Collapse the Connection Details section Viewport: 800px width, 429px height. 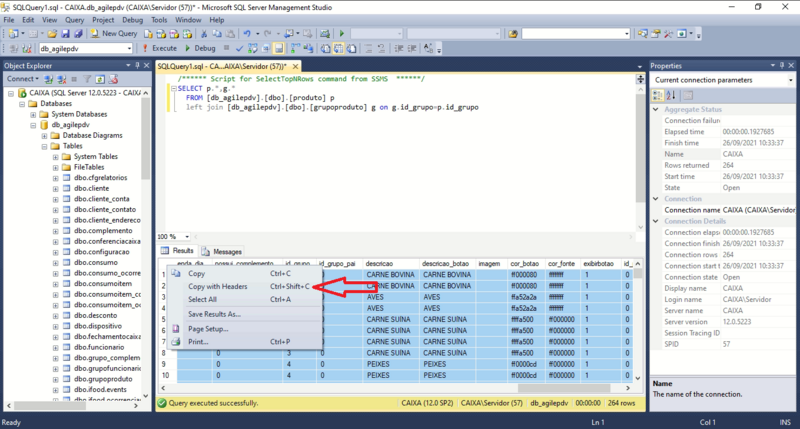point(656,221)
